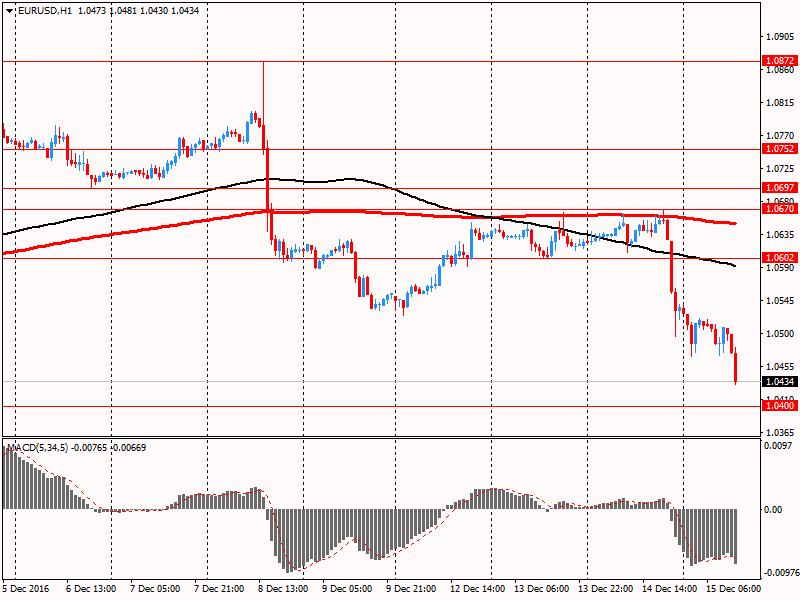Select the red 1.0400 level price label
This screenshot has height=600, width=800.
coord(780,406)
